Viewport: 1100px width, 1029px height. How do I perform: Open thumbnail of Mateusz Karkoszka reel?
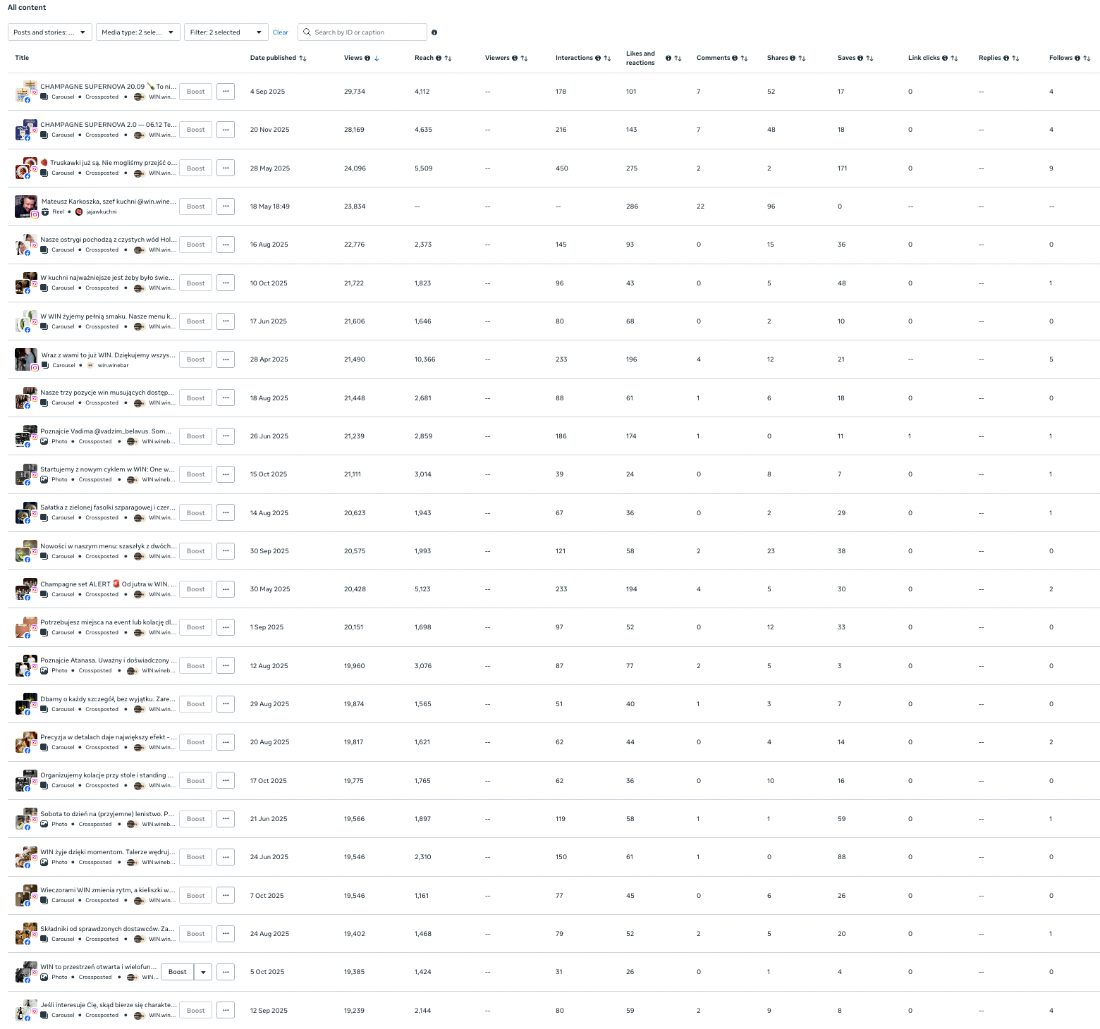point(26,206)
